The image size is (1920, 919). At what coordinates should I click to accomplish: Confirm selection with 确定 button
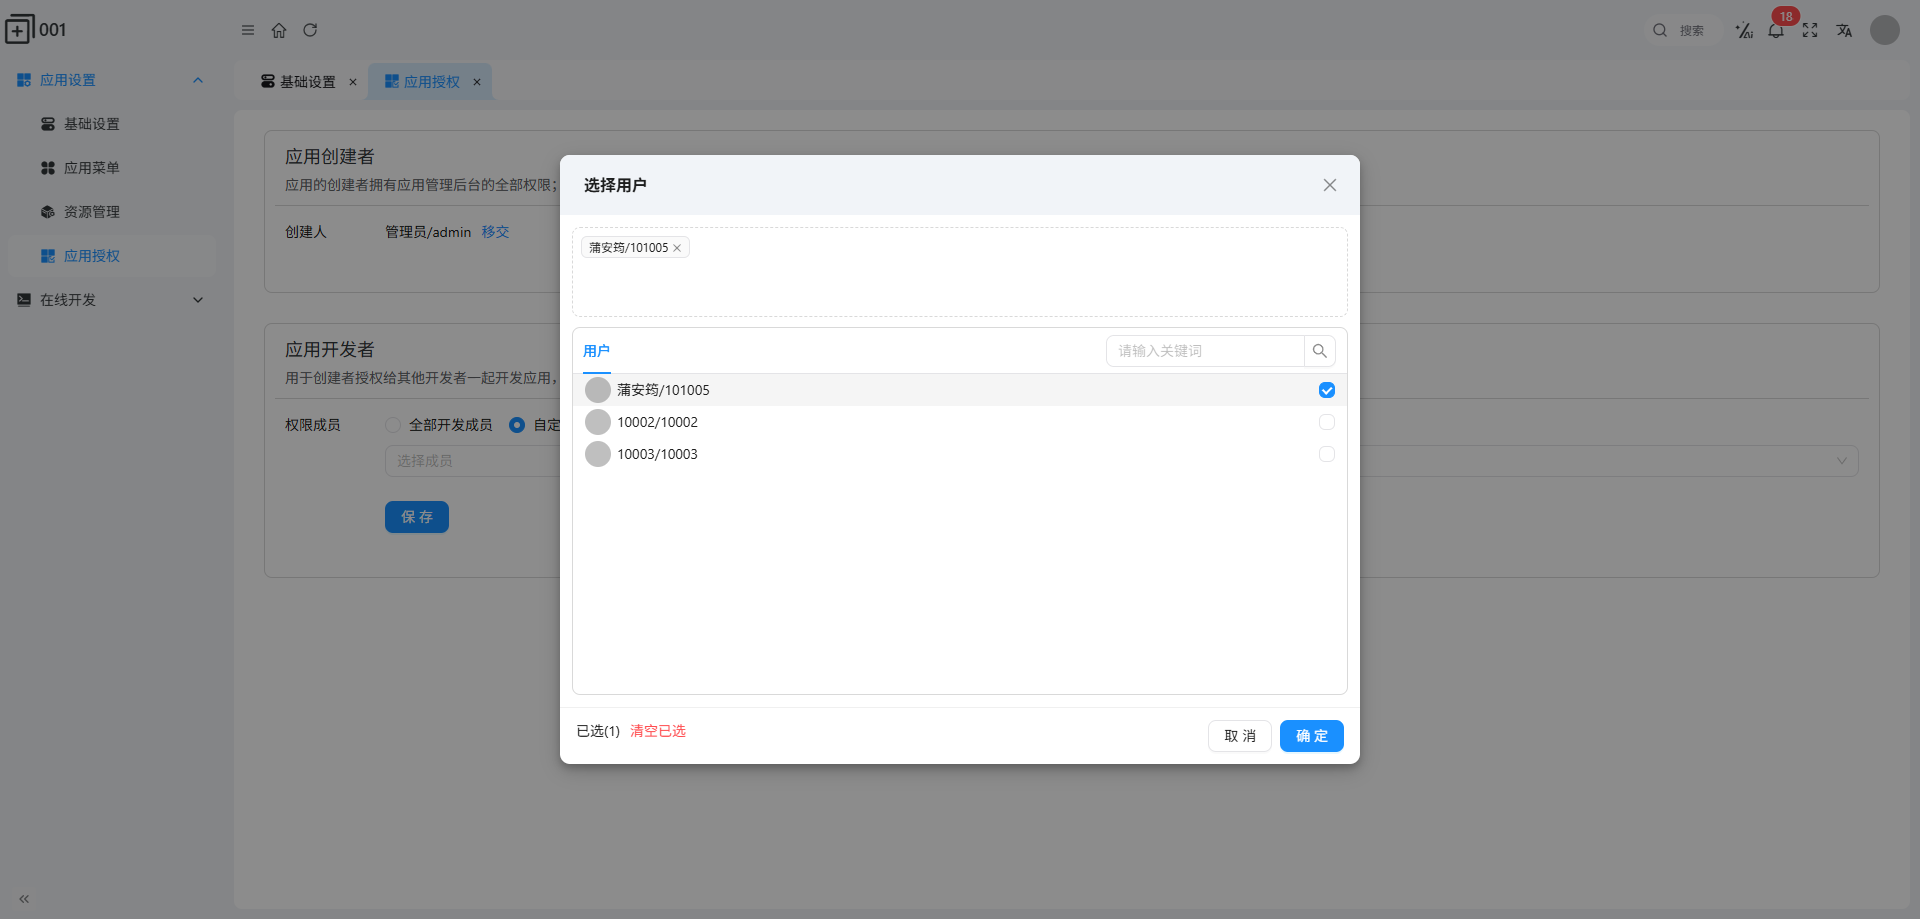click(x=1312, y=736)
